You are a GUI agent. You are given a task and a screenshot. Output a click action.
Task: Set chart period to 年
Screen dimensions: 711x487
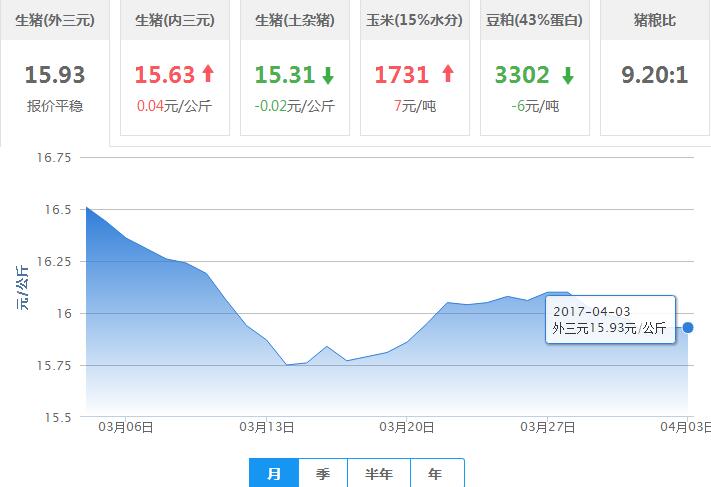[434, 474]
